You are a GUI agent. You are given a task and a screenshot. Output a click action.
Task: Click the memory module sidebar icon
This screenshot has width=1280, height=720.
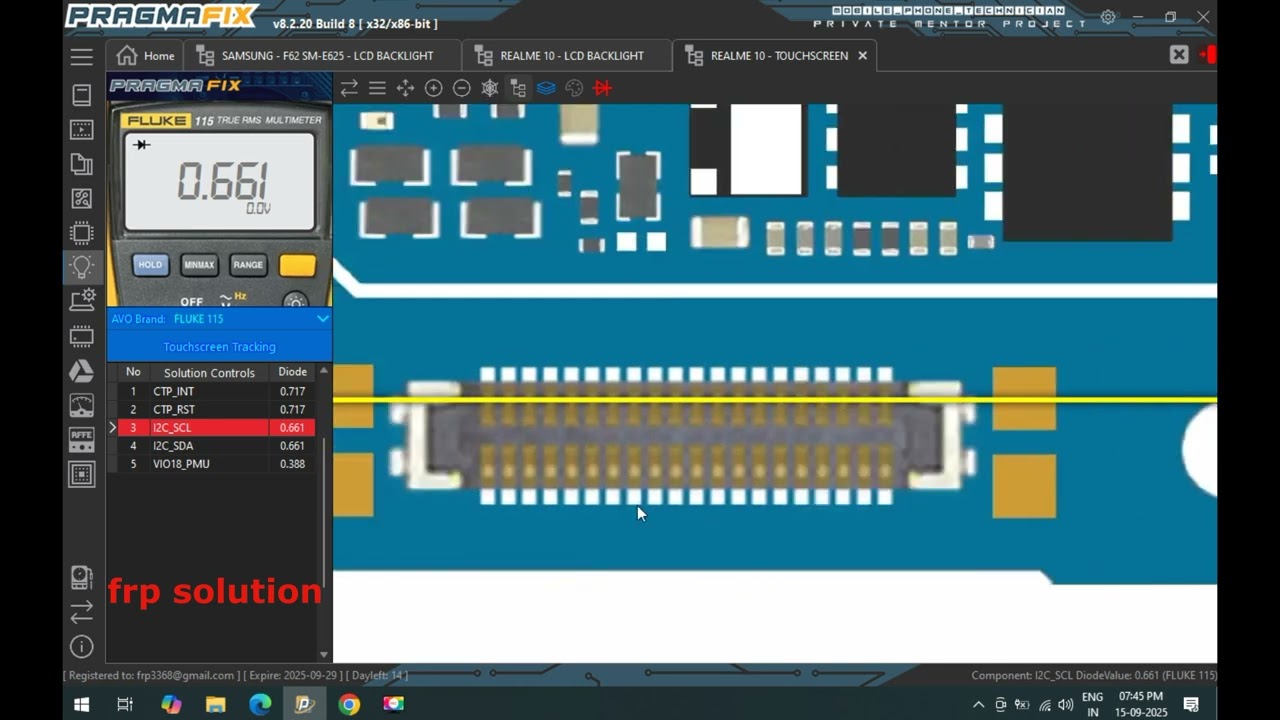tap(82, 336)
